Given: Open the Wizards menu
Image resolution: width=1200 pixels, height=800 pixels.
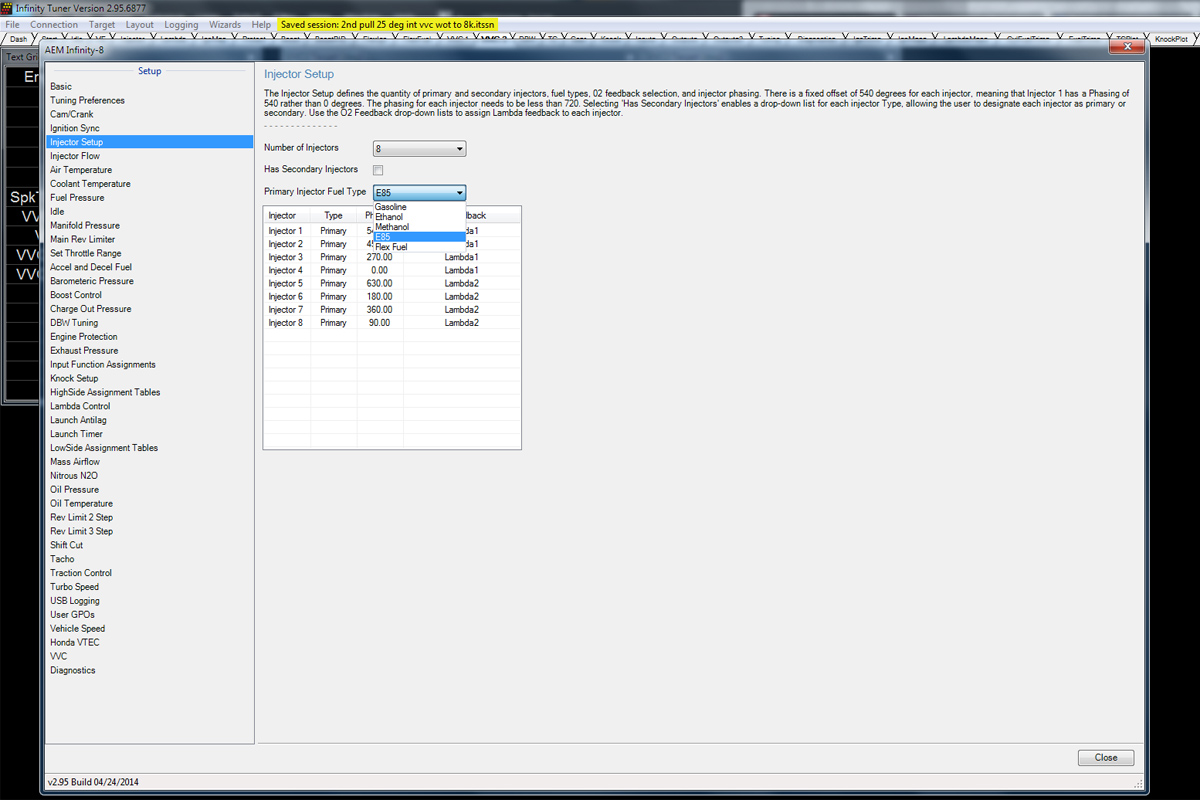Looking at the screenshot, I should (225, 24).
